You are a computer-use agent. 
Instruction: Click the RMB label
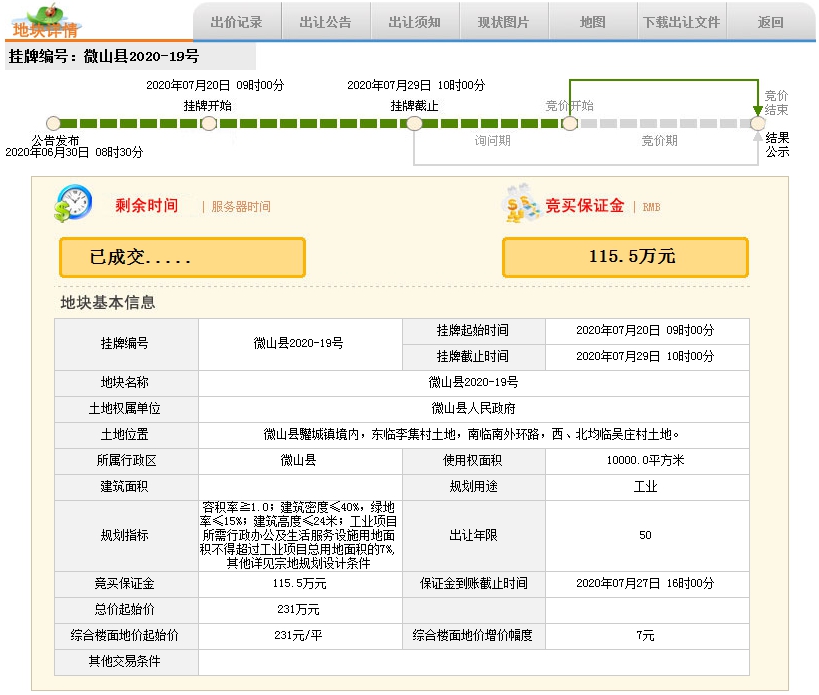coord(651,207)
